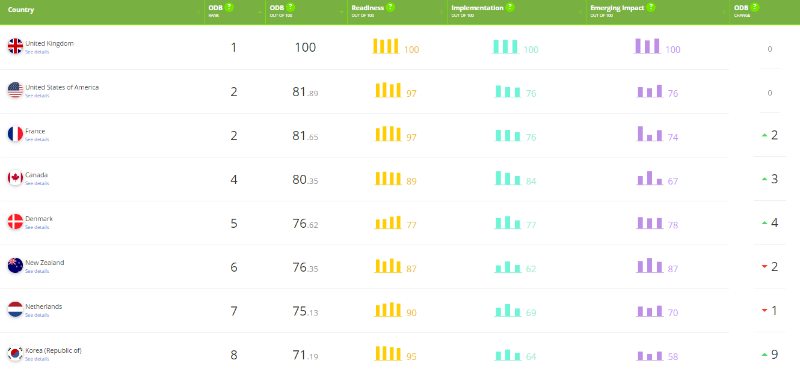The height and width of the screenshot is (375, 800).
Task: Click United States implementation bar chart
Action: click(x=508, y=91)
